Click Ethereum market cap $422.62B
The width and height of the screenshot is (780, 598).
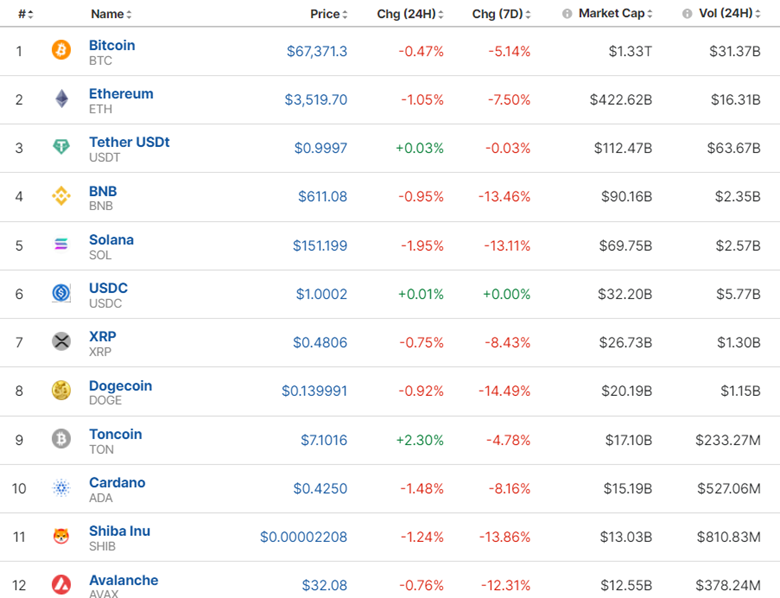pos(621,100)
